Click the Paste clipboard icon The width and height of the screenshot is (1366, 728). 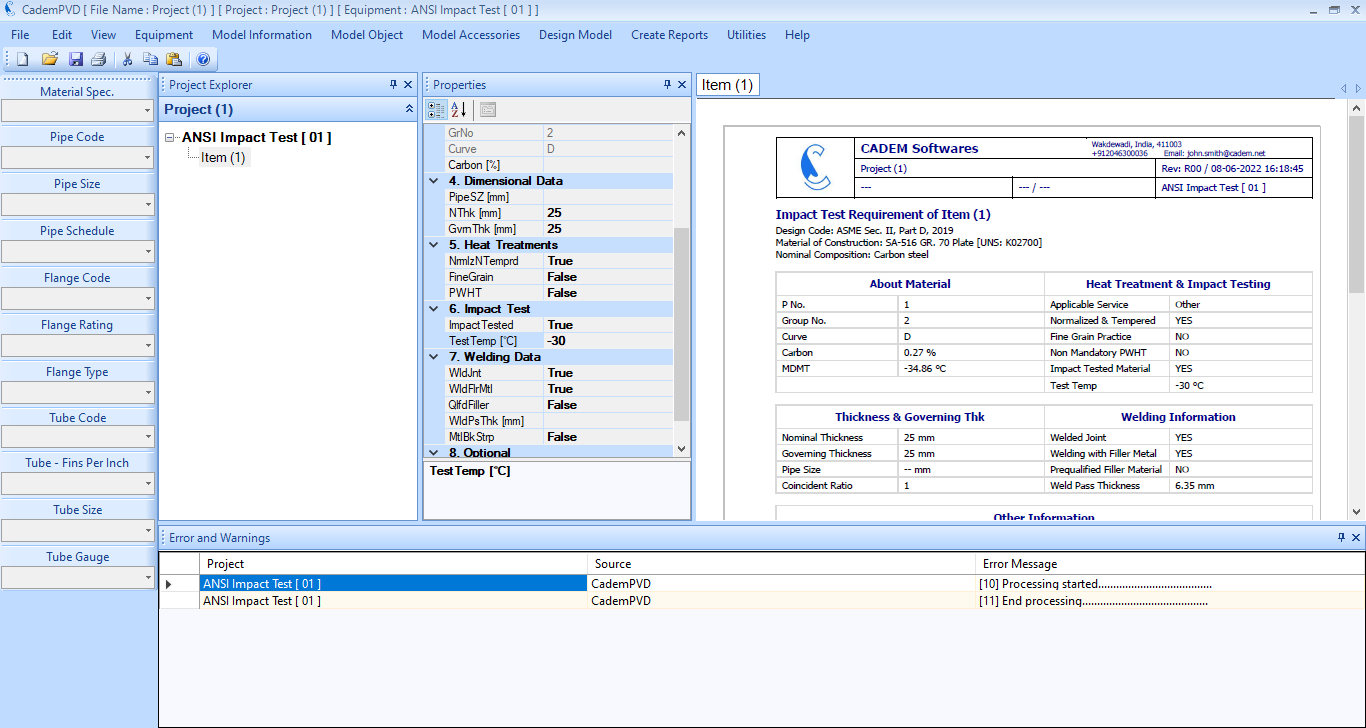pos(174,60)
